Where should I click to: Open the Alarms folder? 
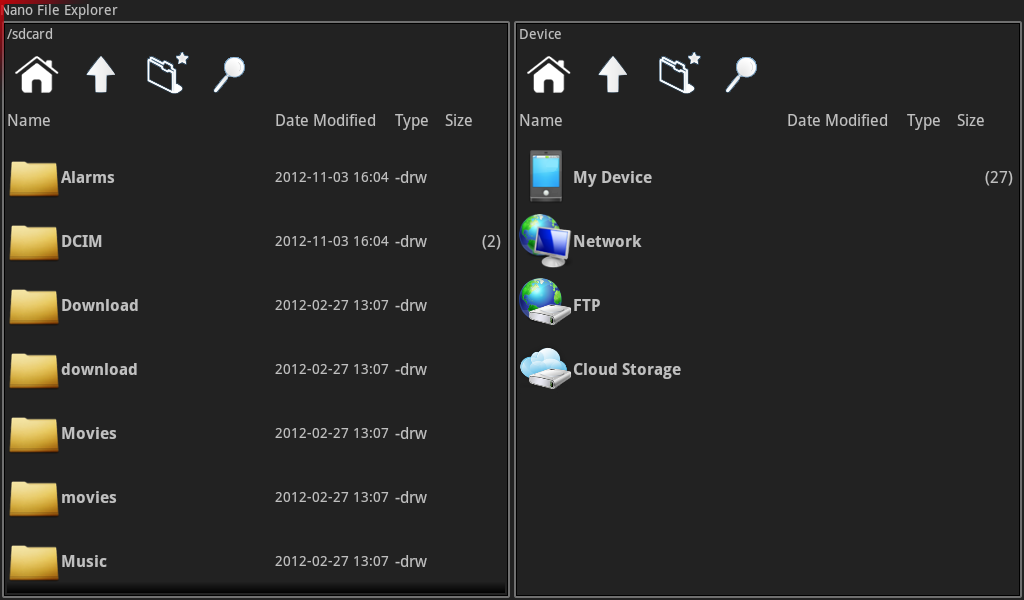coord(88,177)
